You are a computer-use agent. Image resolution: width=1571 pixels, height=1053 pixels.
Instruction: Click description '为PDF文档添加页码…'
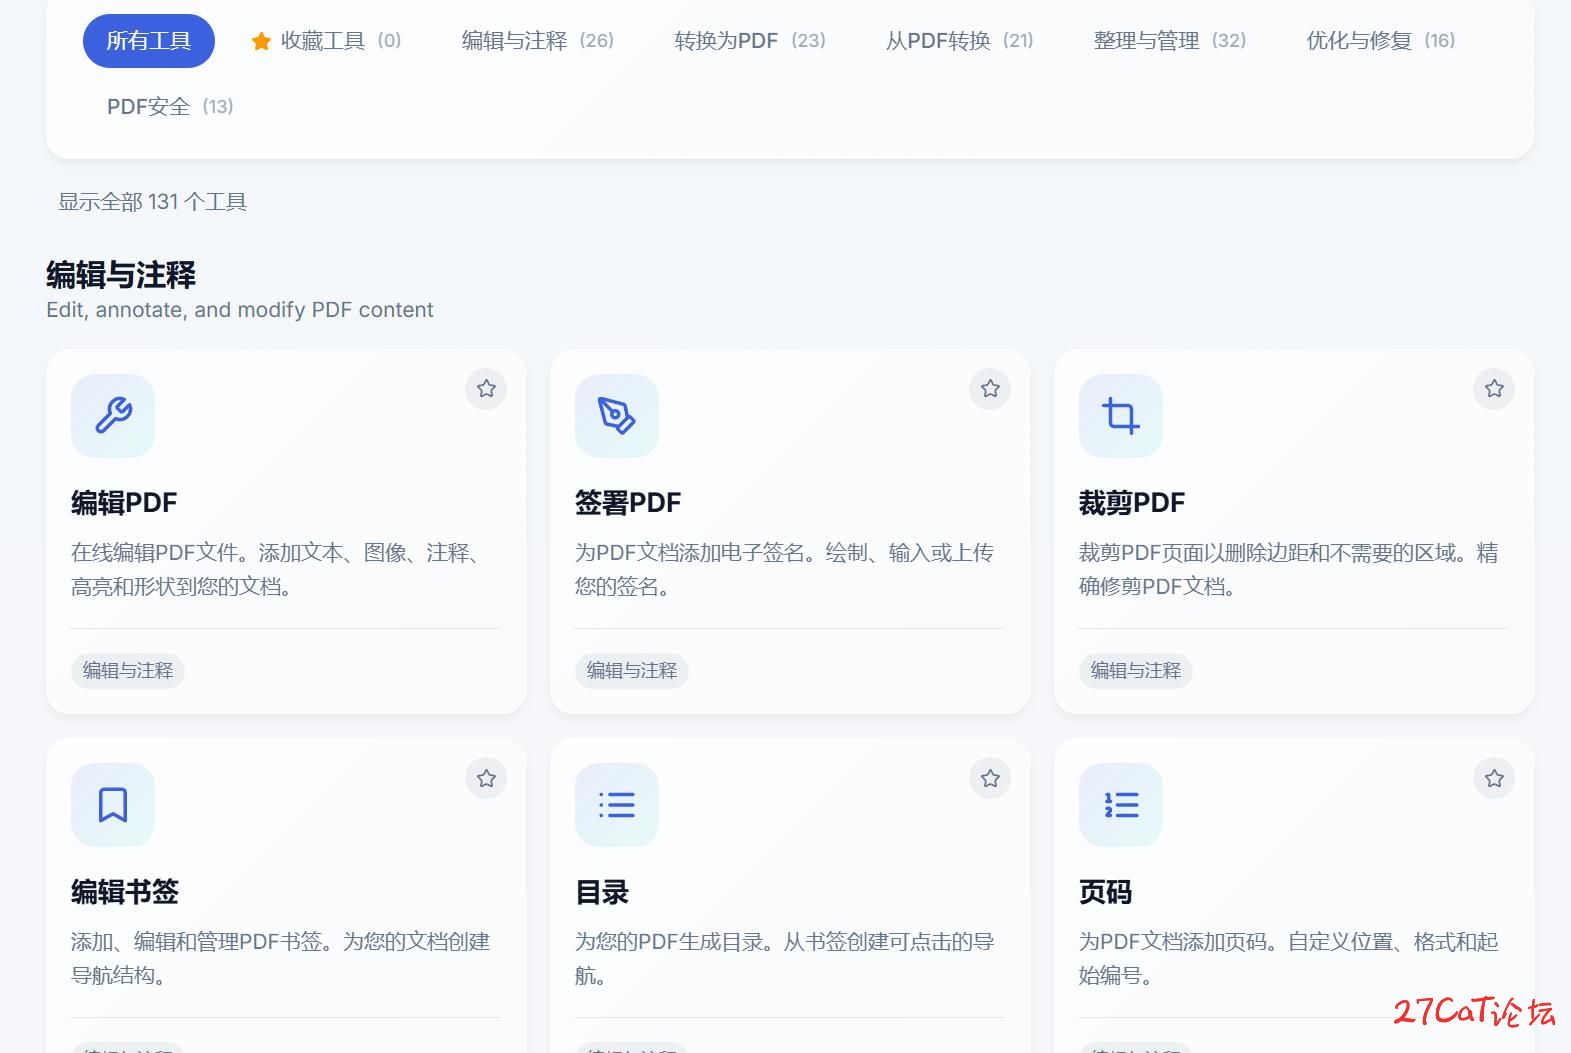pos(1289,958)
